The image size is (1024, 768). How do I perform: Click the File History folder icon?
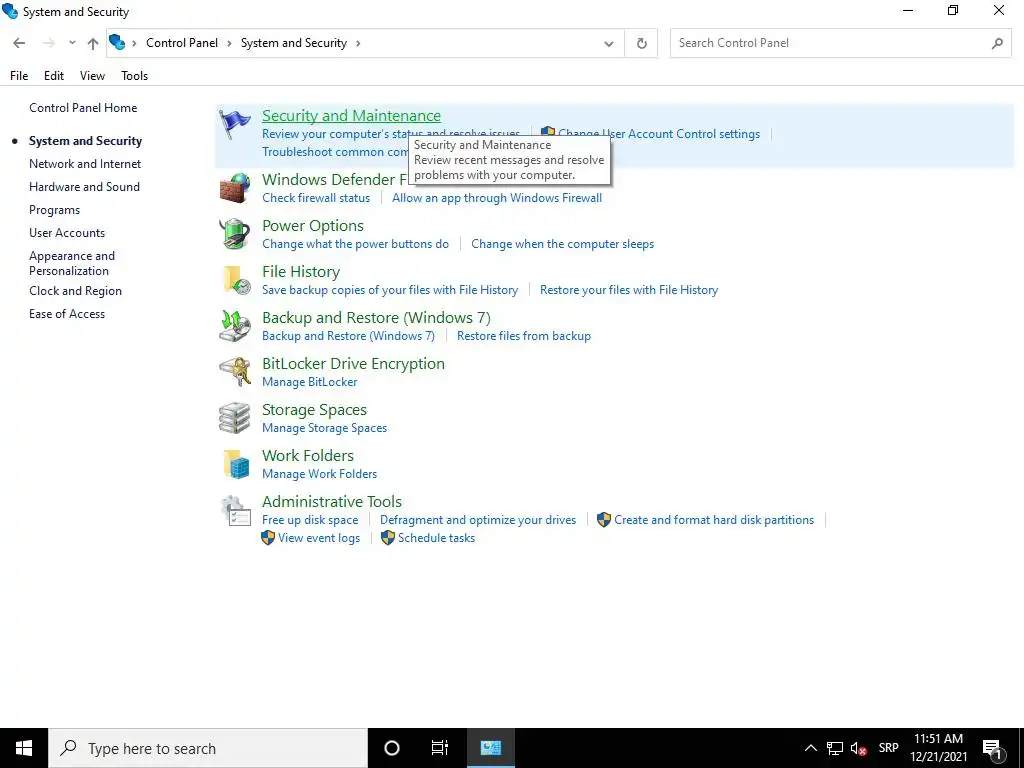(236, 280)
